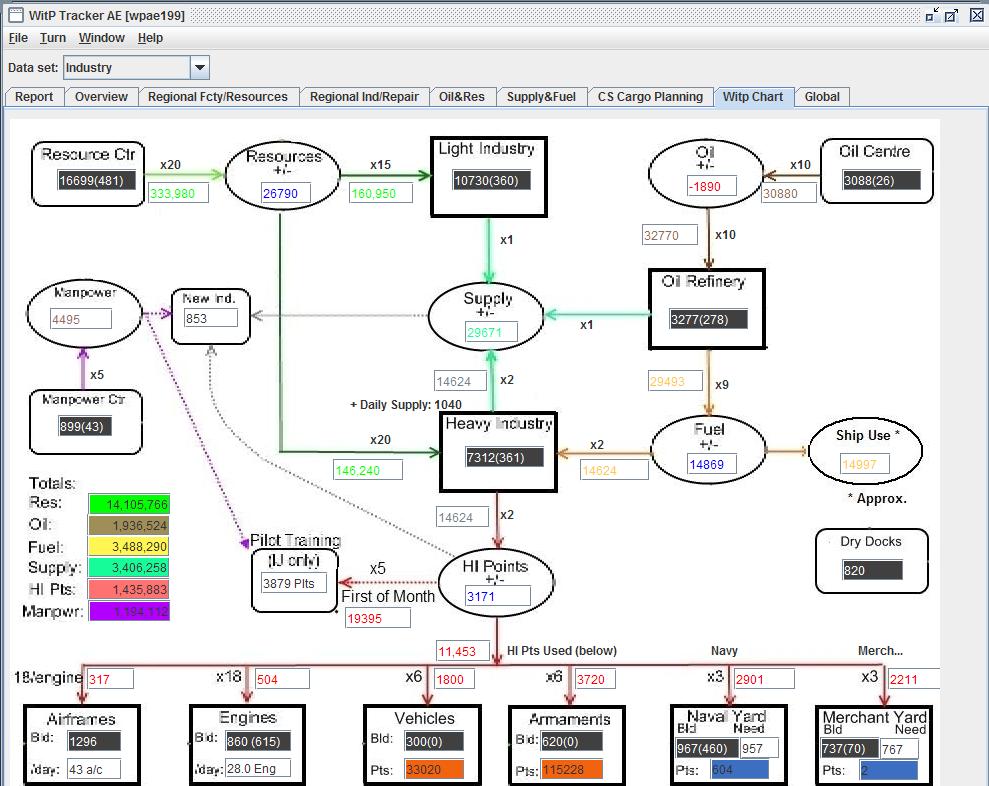Viewport: 989px width, 786px height.
Task: Click the purple Manpwr totals swatch
Action: [x=129, y=611]
